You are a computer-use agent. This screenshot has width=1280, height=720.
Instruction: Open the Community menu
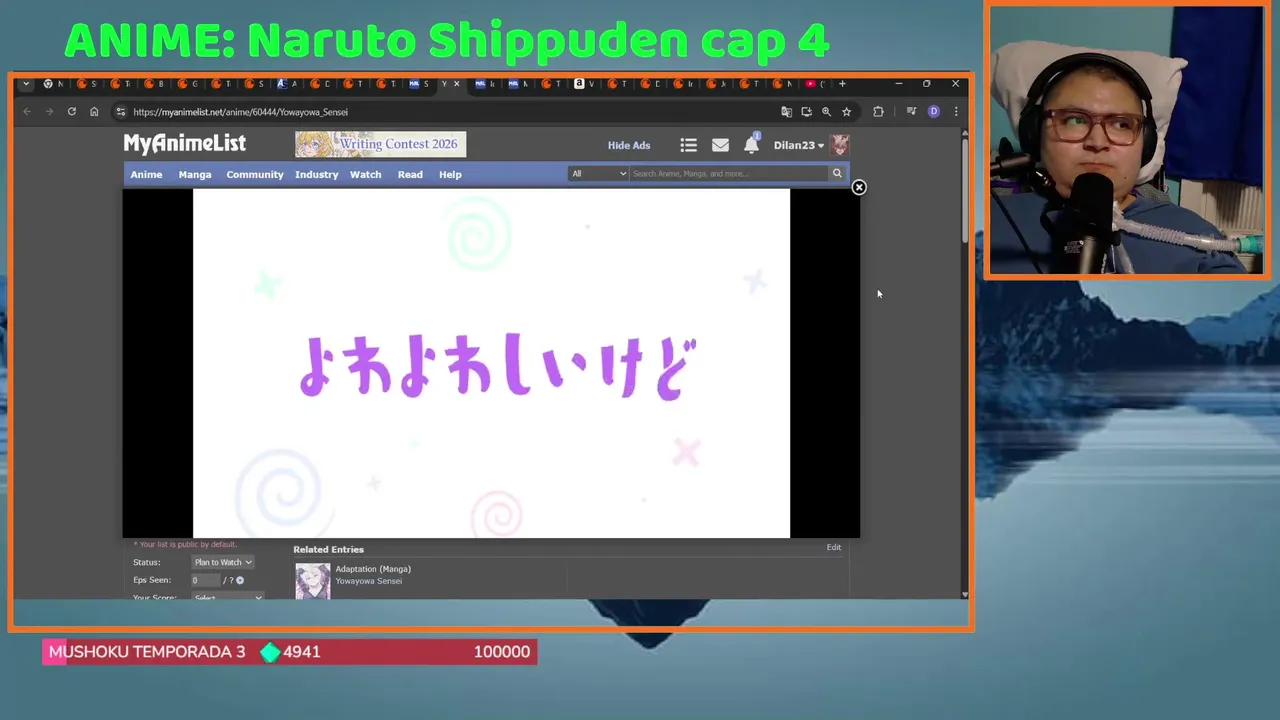pyautogui.click(x=255, y=174)
